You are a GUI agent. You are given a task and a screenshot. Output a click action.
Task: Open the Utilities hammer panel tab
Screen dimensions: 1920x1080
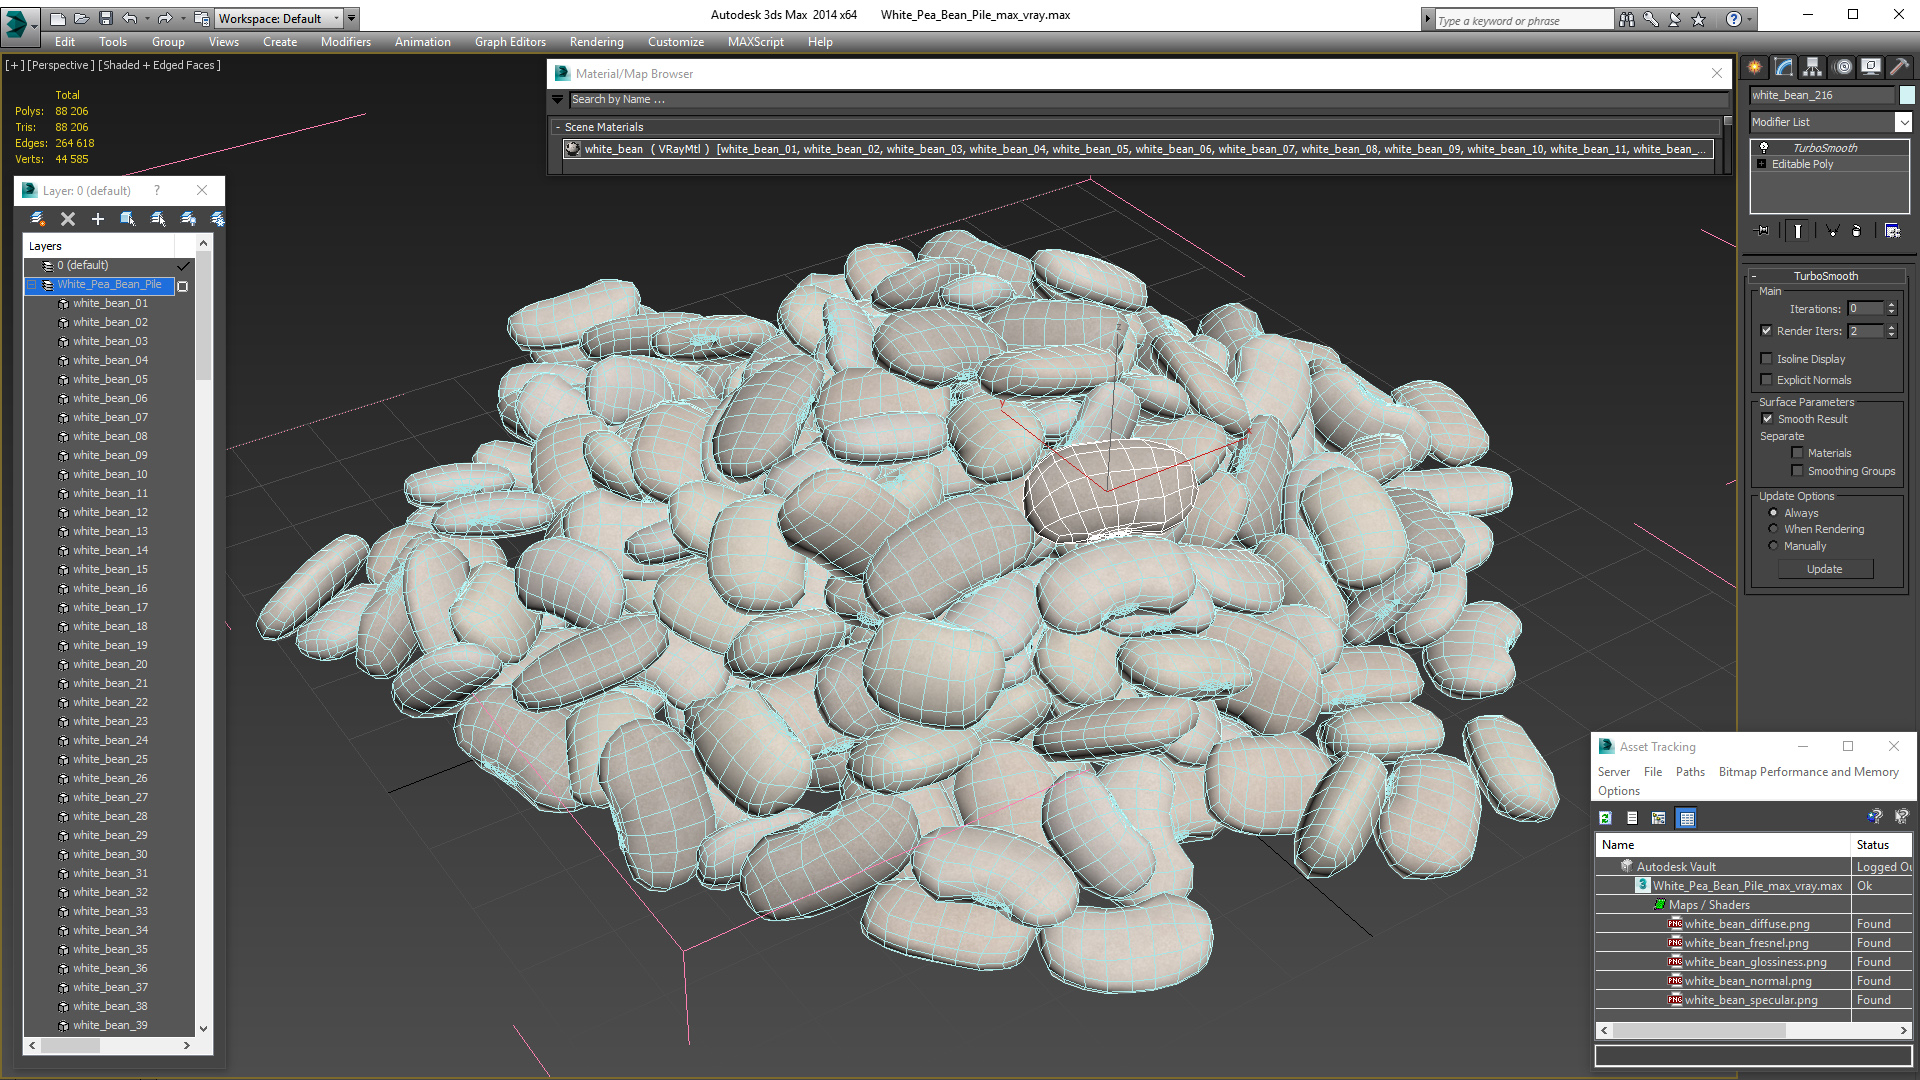(x=1899, y=67)
